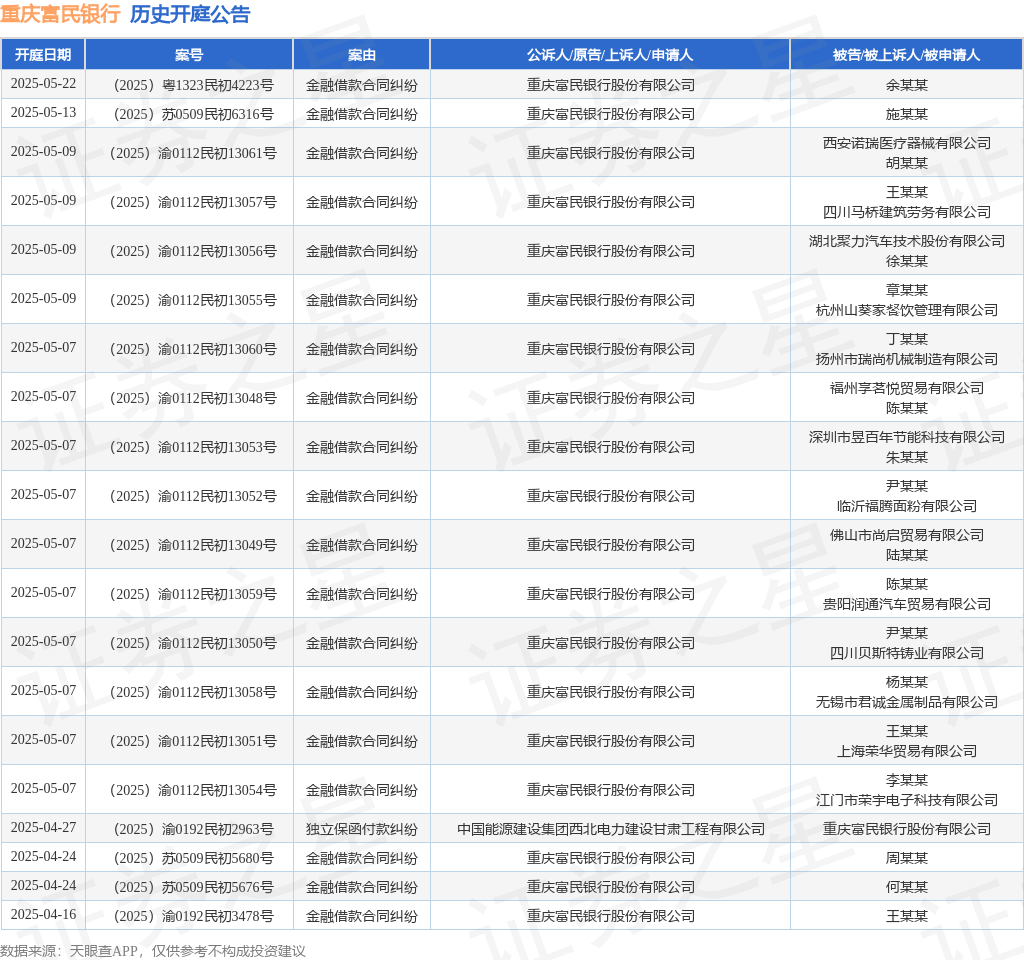Click defendant 福州享茗悦贸易有限公司
Image resolution: width=1024 pixels, height=960 pixels.
[906, 388]
